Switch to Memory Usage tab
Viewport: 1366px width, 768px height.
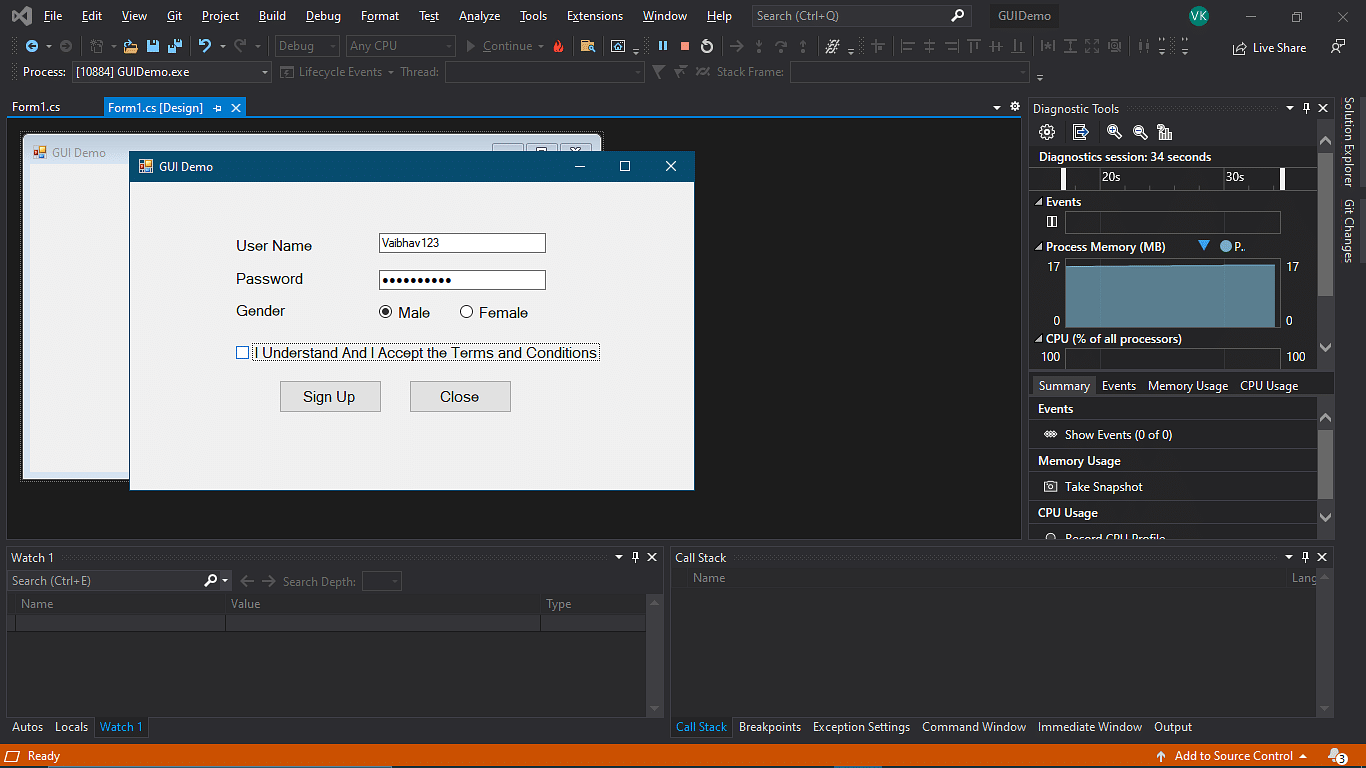1188,386
